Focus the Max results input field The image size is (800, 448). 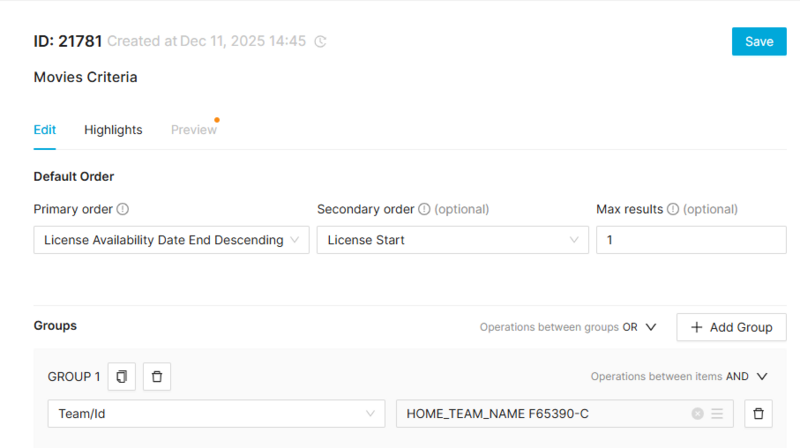pyautogui.click(x=690, y=240)
